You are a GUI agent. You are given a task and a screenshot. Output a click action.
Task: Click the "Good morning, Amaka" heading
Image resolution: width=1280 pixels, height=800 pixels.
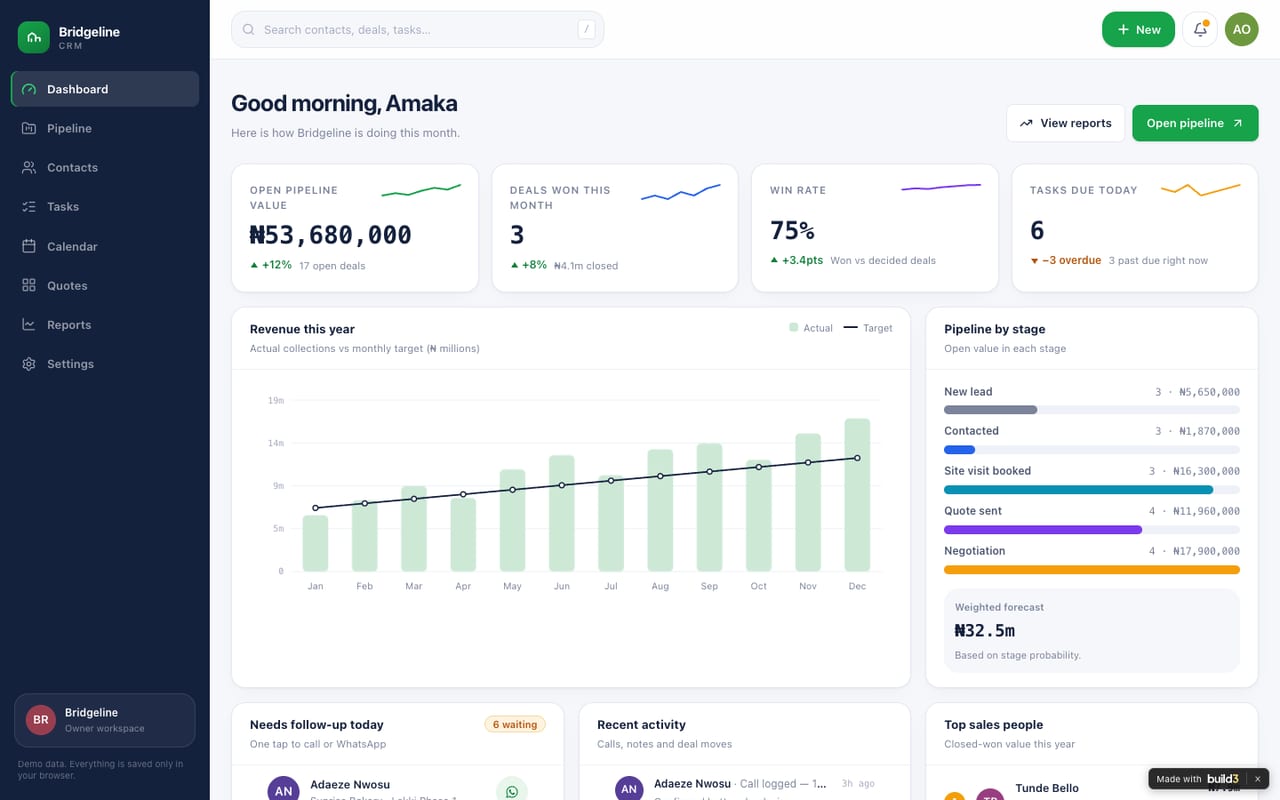click(344, 103)
